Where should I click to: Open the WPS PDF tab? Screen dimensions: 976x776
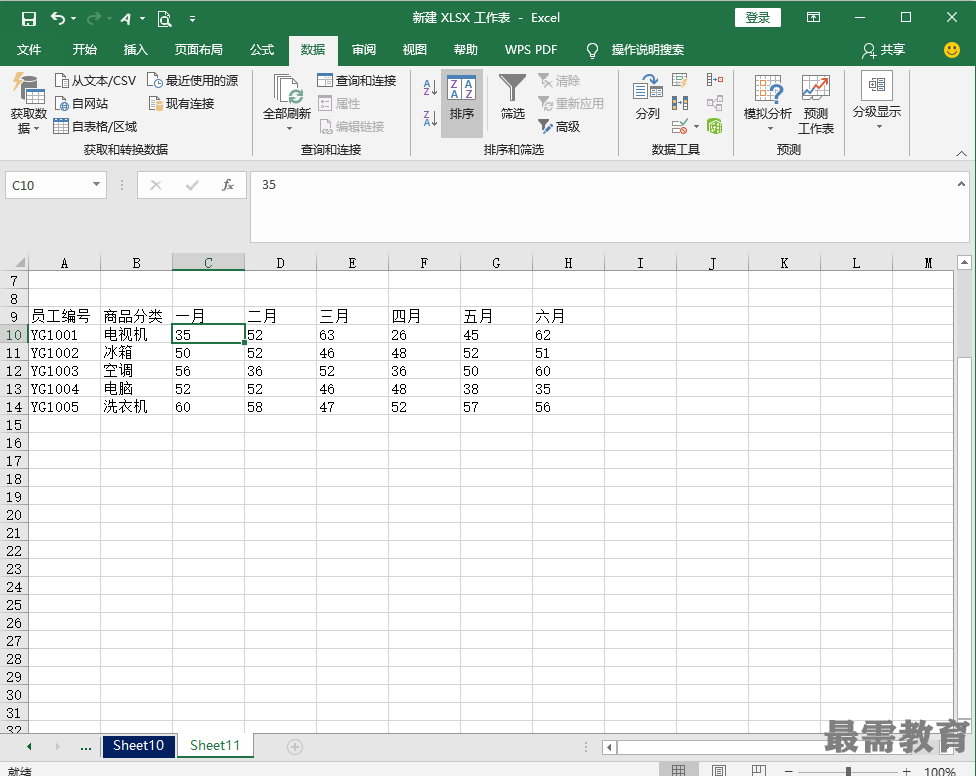(531, 50)
